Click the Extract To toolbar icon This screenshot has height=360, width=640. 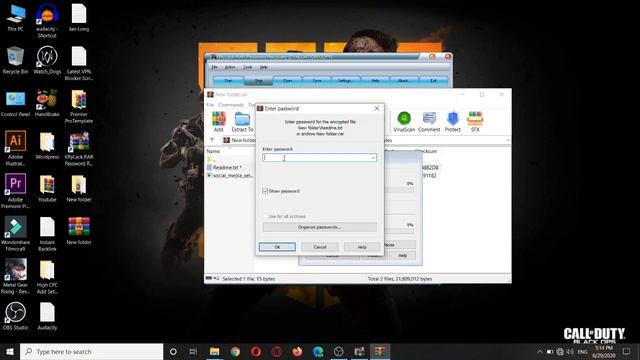[x=242, y=122]
